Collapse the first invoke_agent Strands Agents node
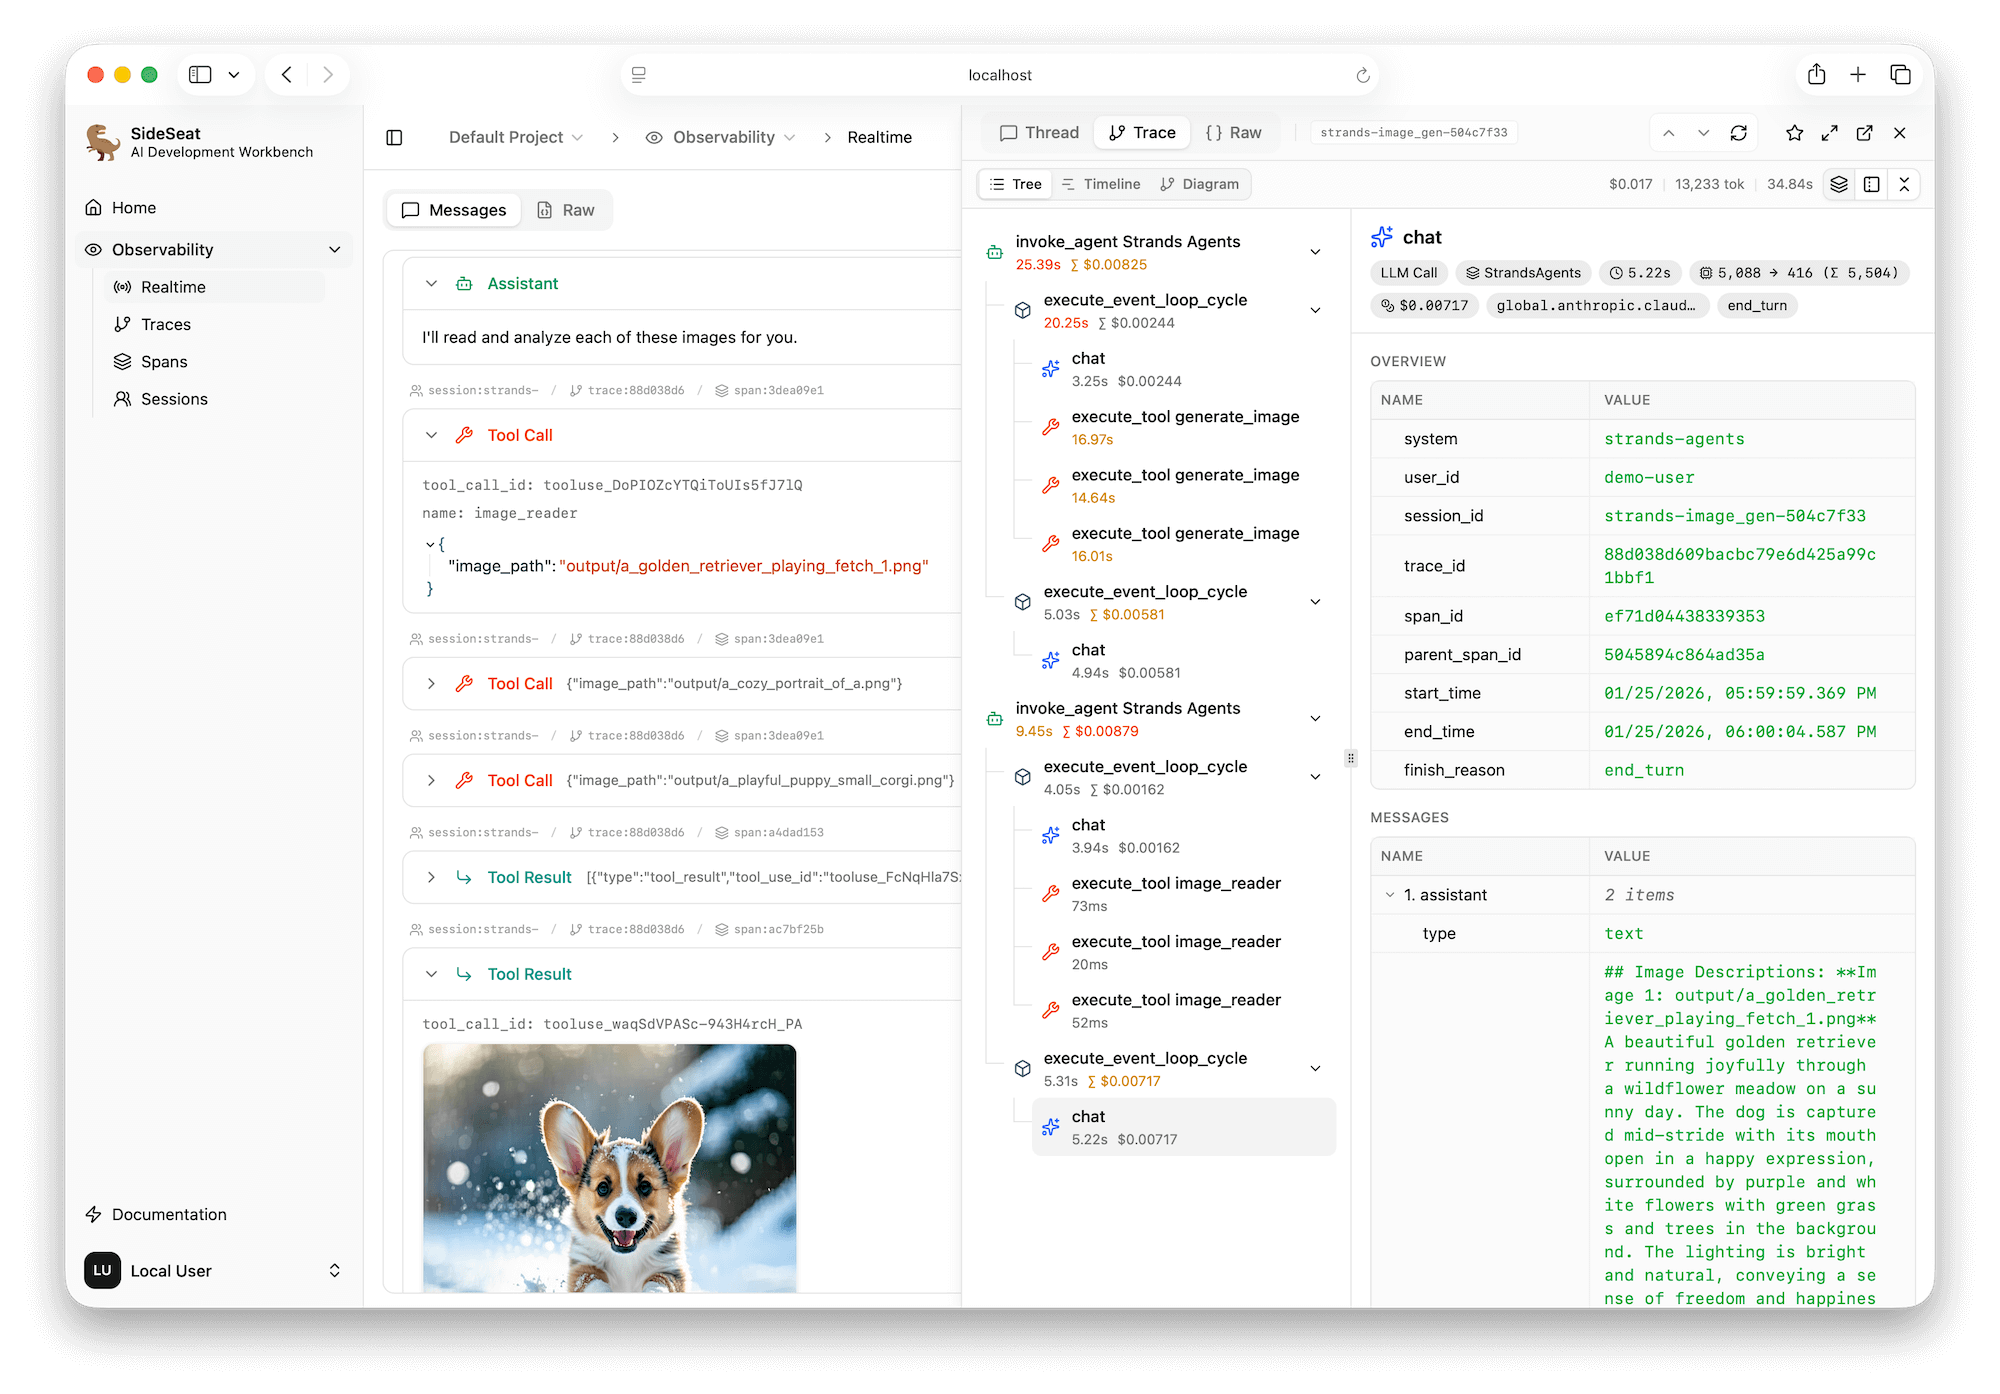The height and width of the screenshot is (1394, 2000). click(1315, 252)
